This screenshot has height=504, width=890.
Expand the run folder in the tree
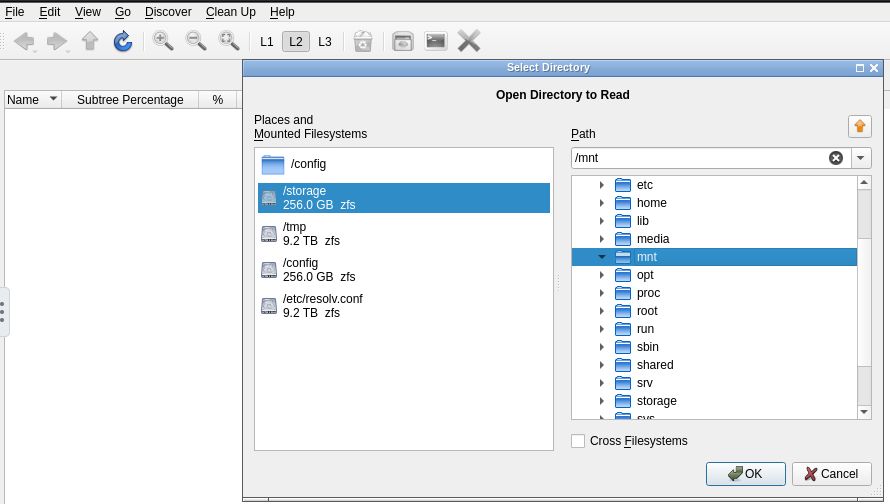(x=602, y=329)
